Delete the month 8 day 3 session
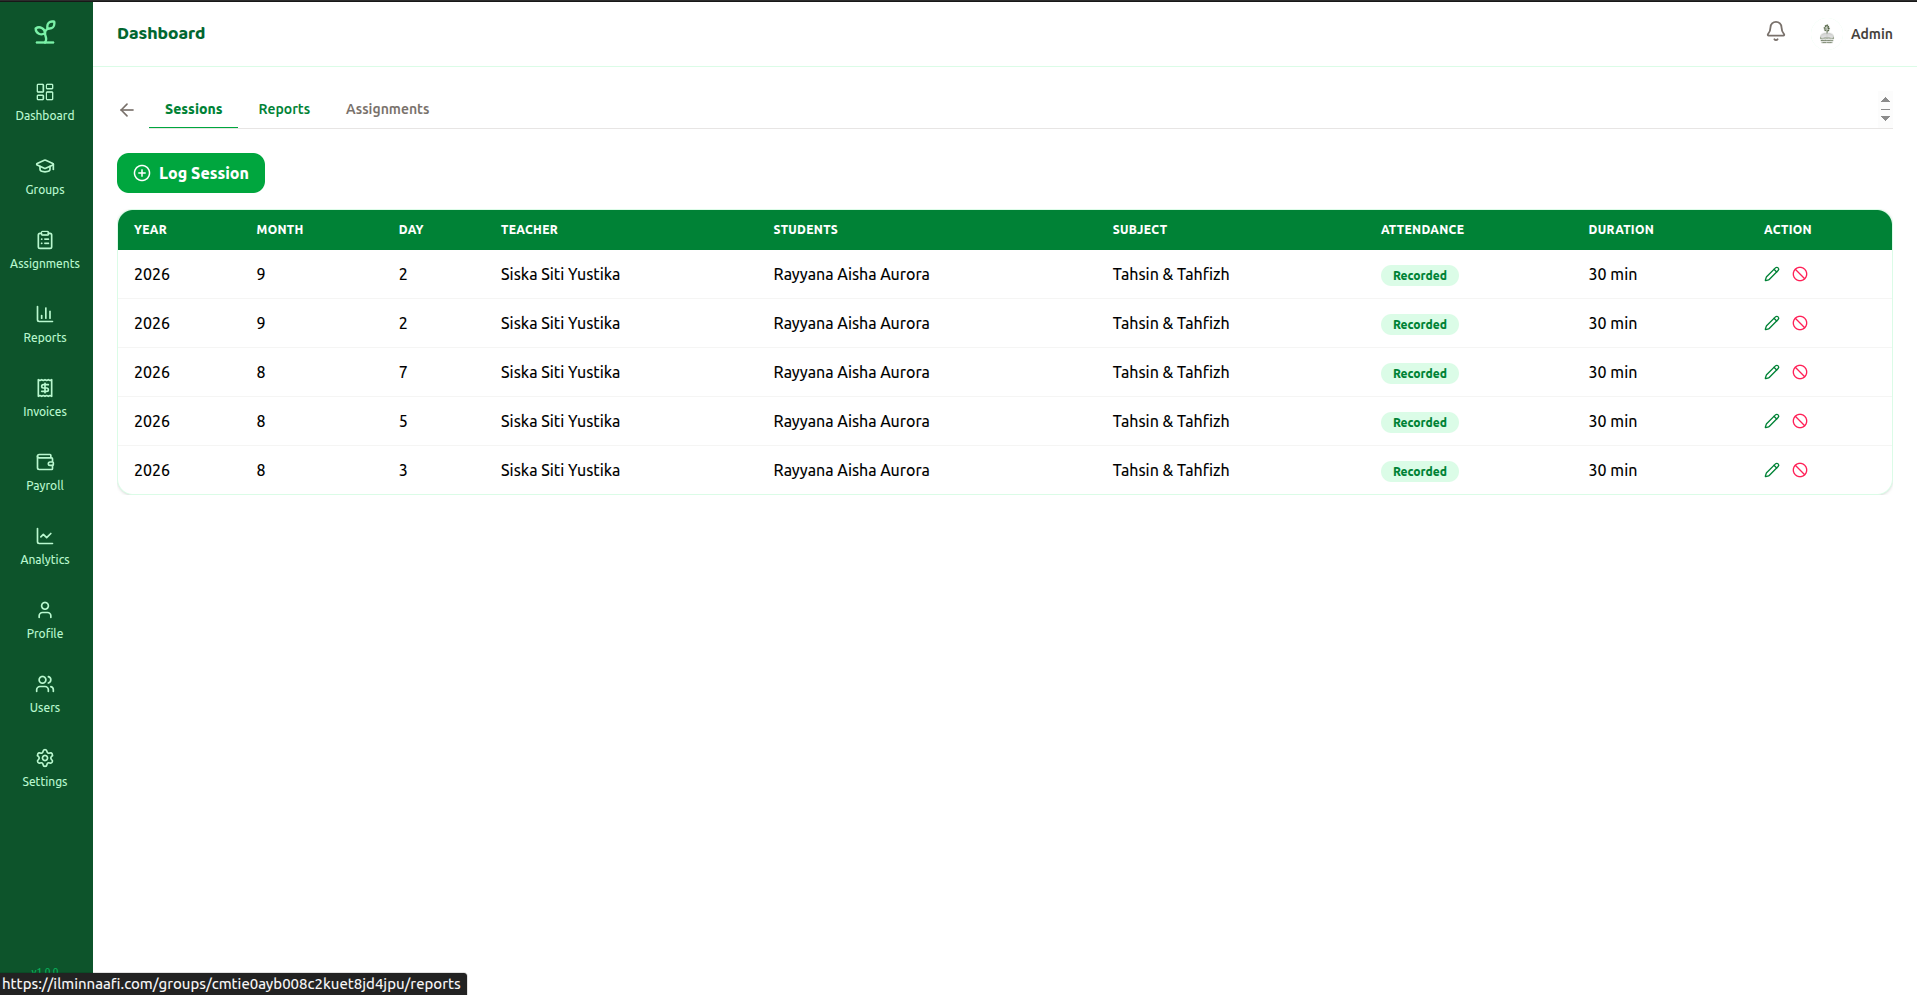1917x995 pixels. coord(1800,470)
